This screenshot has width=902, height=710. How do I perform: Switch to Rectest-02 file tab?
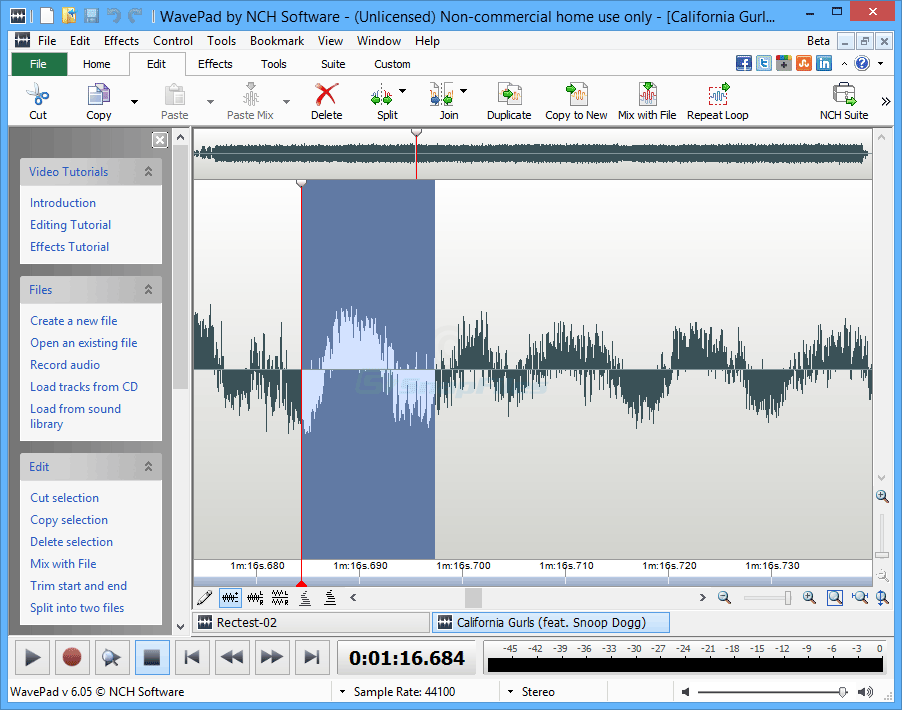(x=311, y=623)
